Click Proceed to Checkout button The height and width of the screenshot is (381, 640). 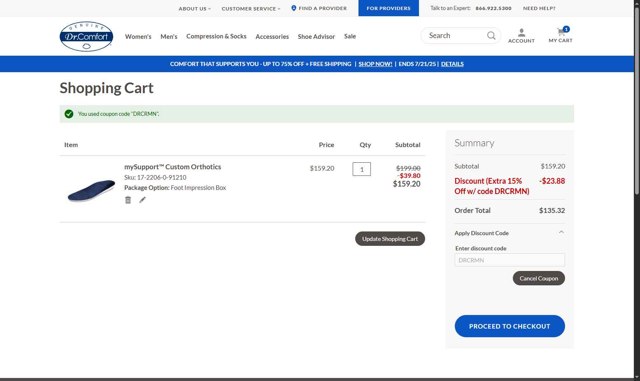click(x=509, y=326)
